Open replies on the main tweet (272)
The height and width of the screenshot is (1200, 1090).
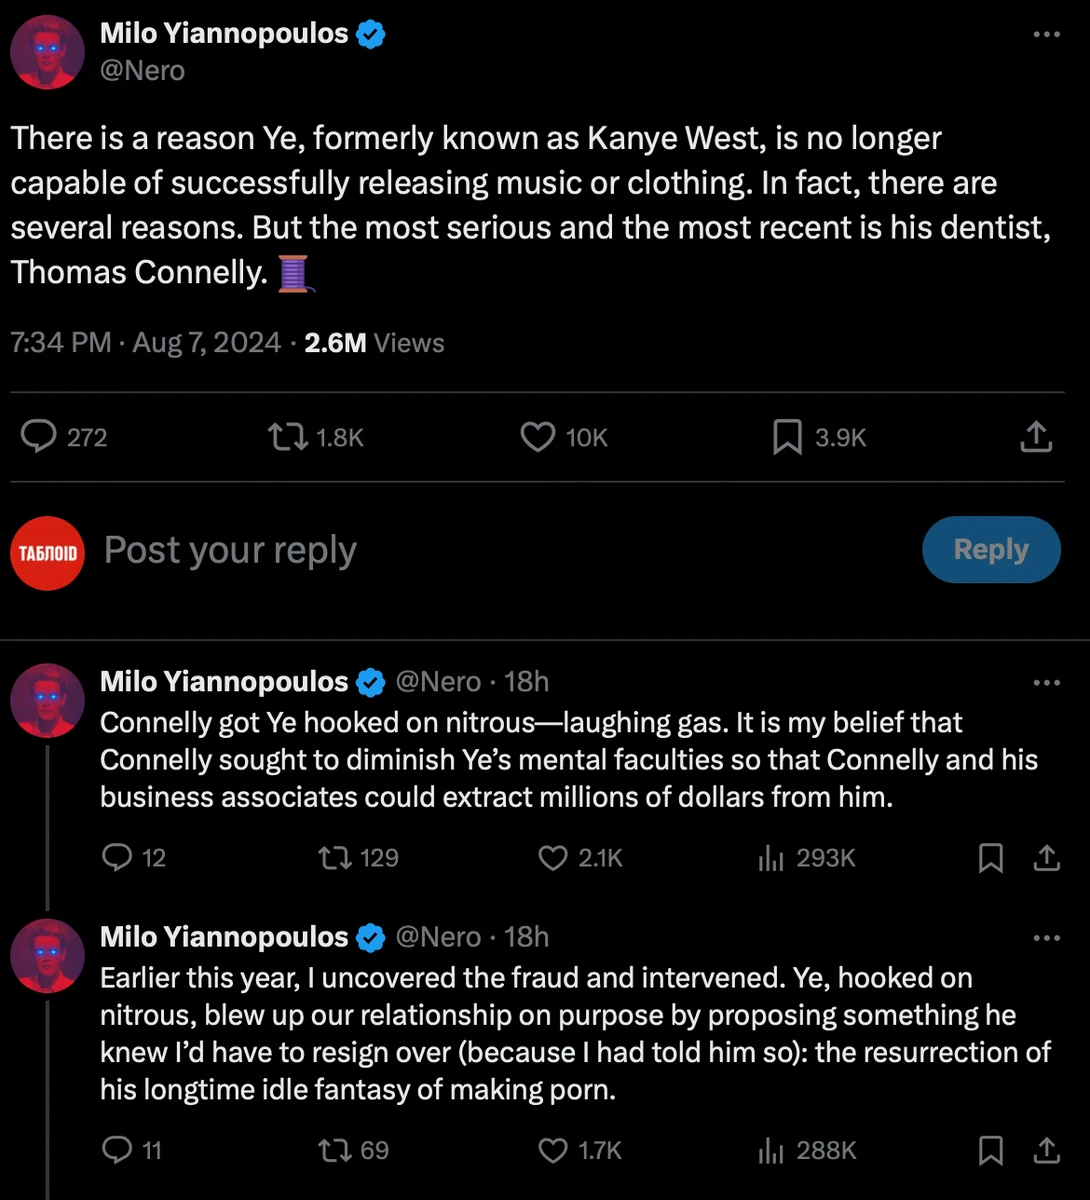point(39,437)
